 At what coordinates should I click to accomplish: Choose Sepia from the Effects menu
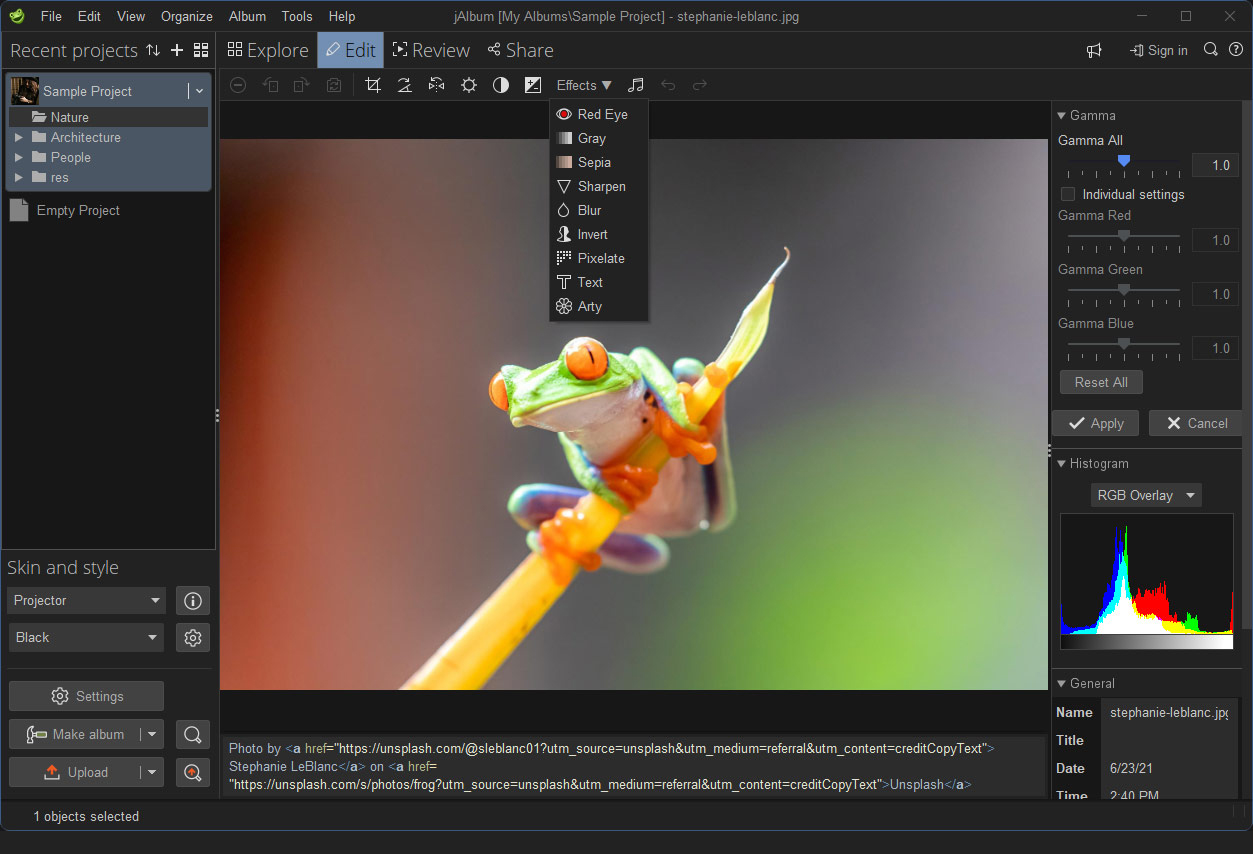click(599, 162)
